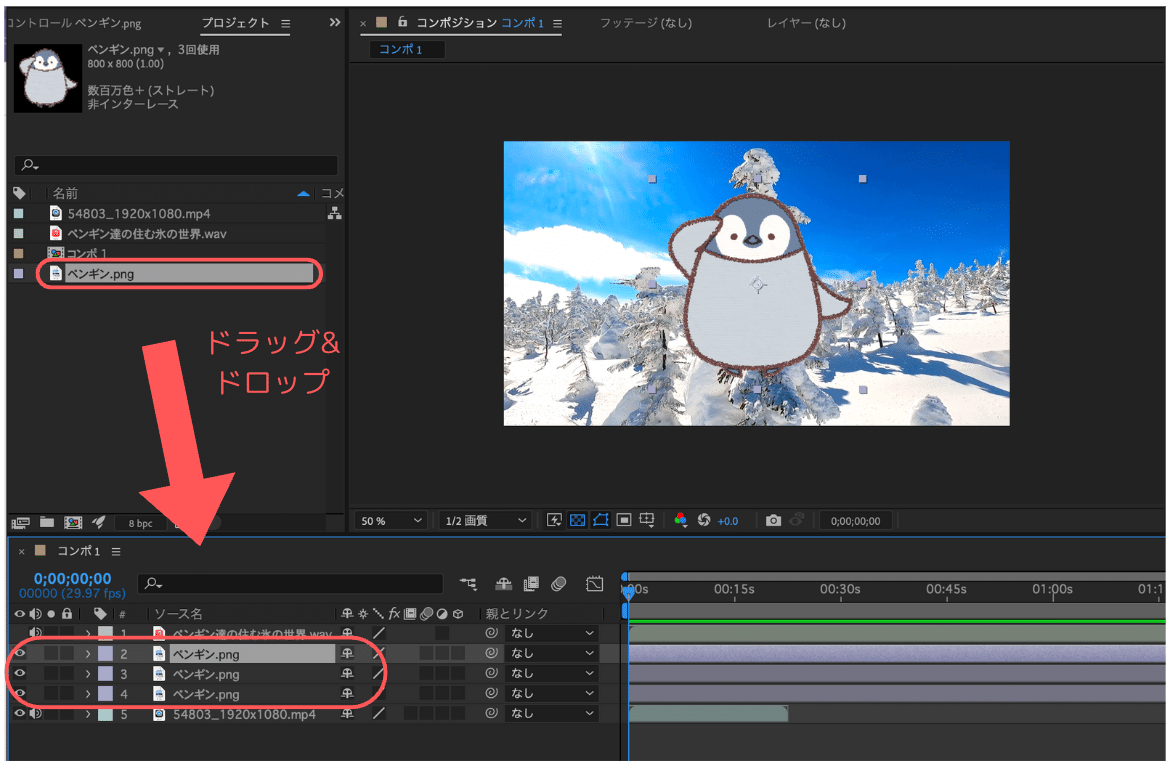Open parent dropdown for layer 5

click(551, 714)
